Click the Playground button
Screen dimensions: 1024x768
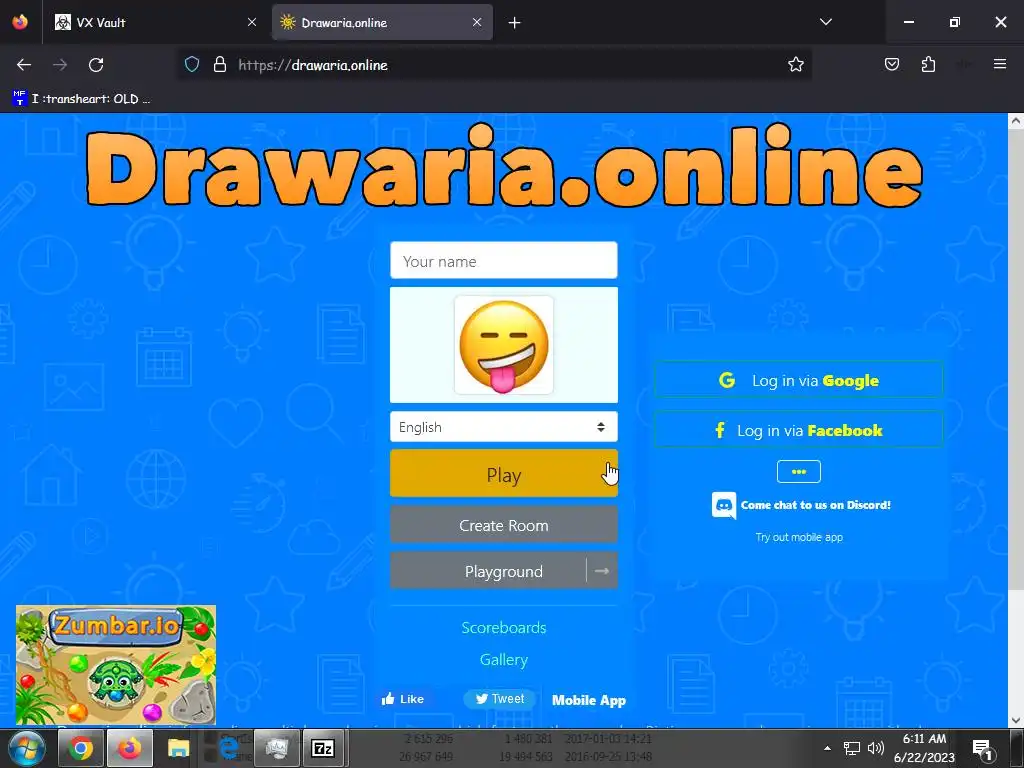click(488, 571)
